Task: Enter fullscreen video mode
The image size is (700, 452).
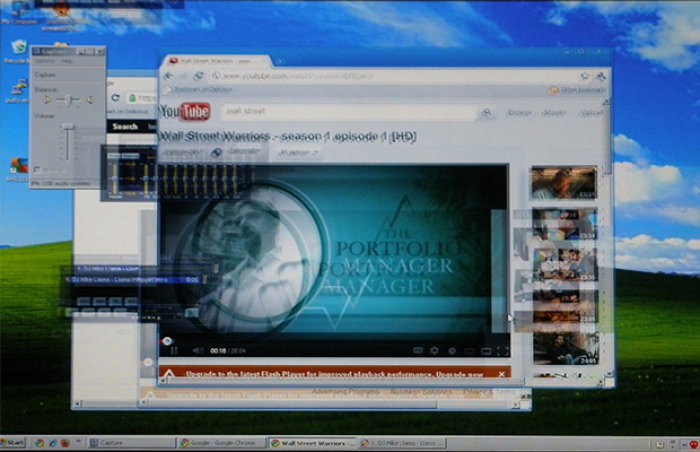Action: coord(503,352)
